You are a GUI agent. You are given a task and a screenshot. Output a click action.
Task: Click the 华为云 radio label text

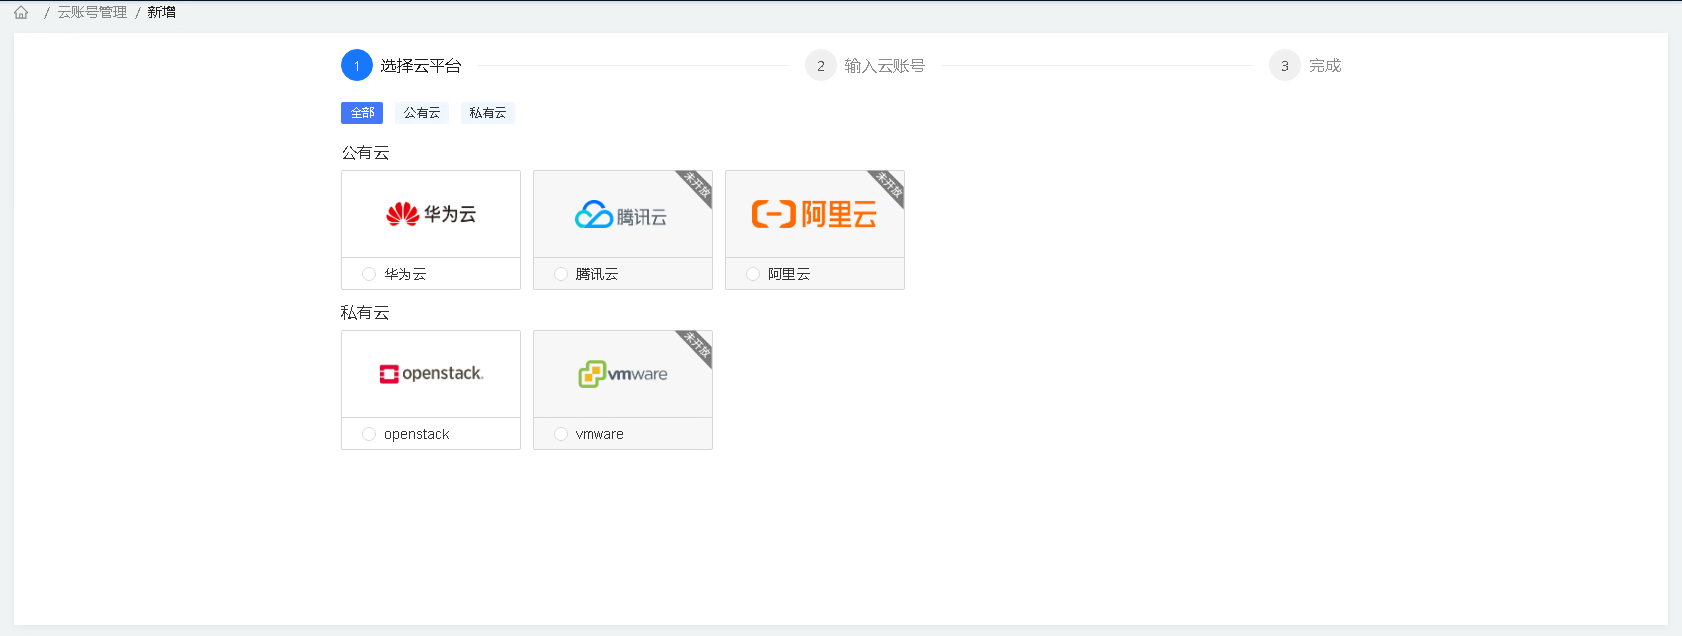[405, 274]
